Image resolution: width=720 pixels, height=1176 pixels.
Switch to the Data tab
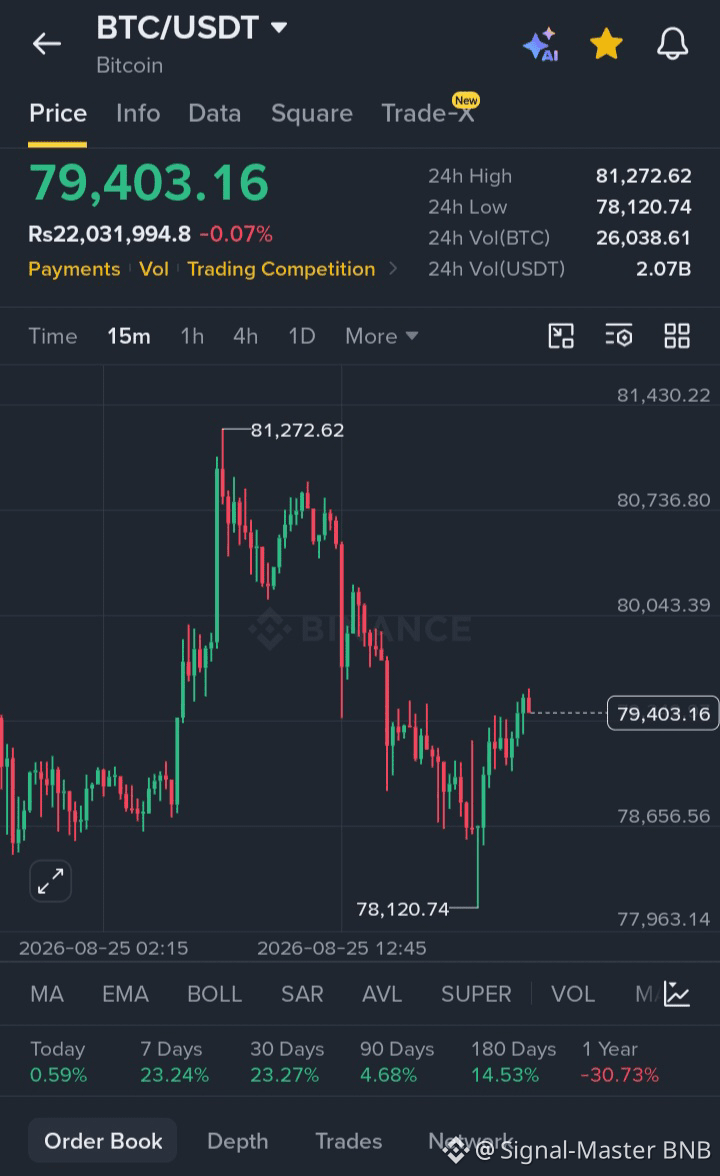214,113
